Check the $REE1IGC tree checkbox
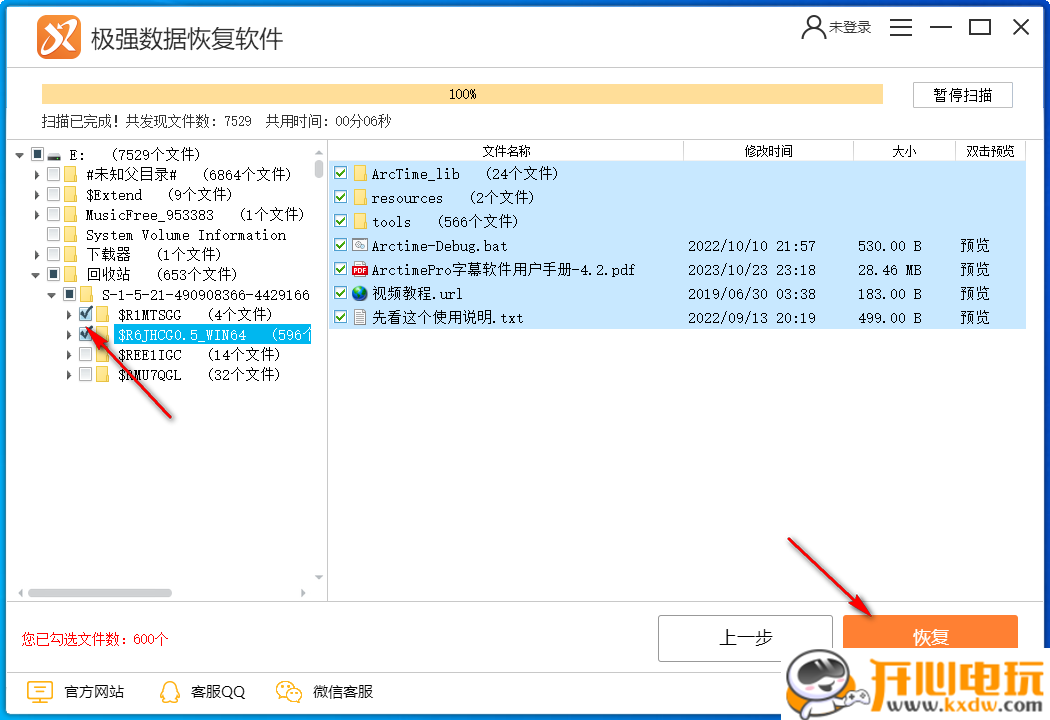 [x=86, y=354]
